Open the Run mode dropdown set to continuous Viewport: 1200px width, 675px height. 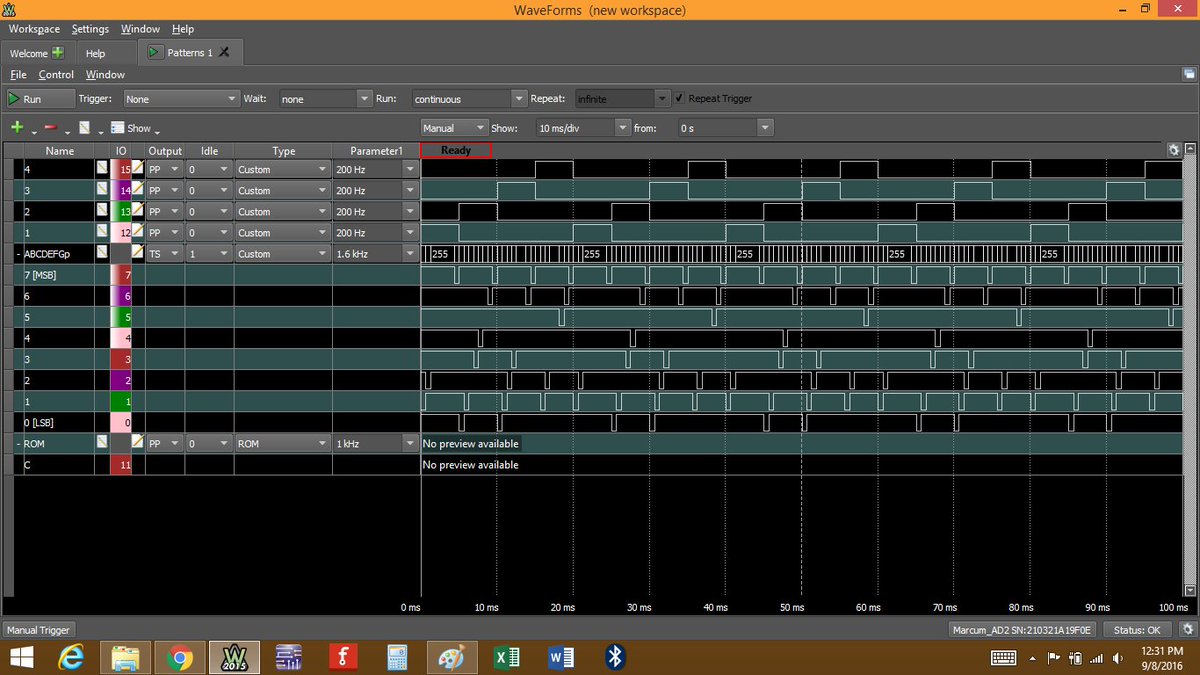click(x=469, y=99)
